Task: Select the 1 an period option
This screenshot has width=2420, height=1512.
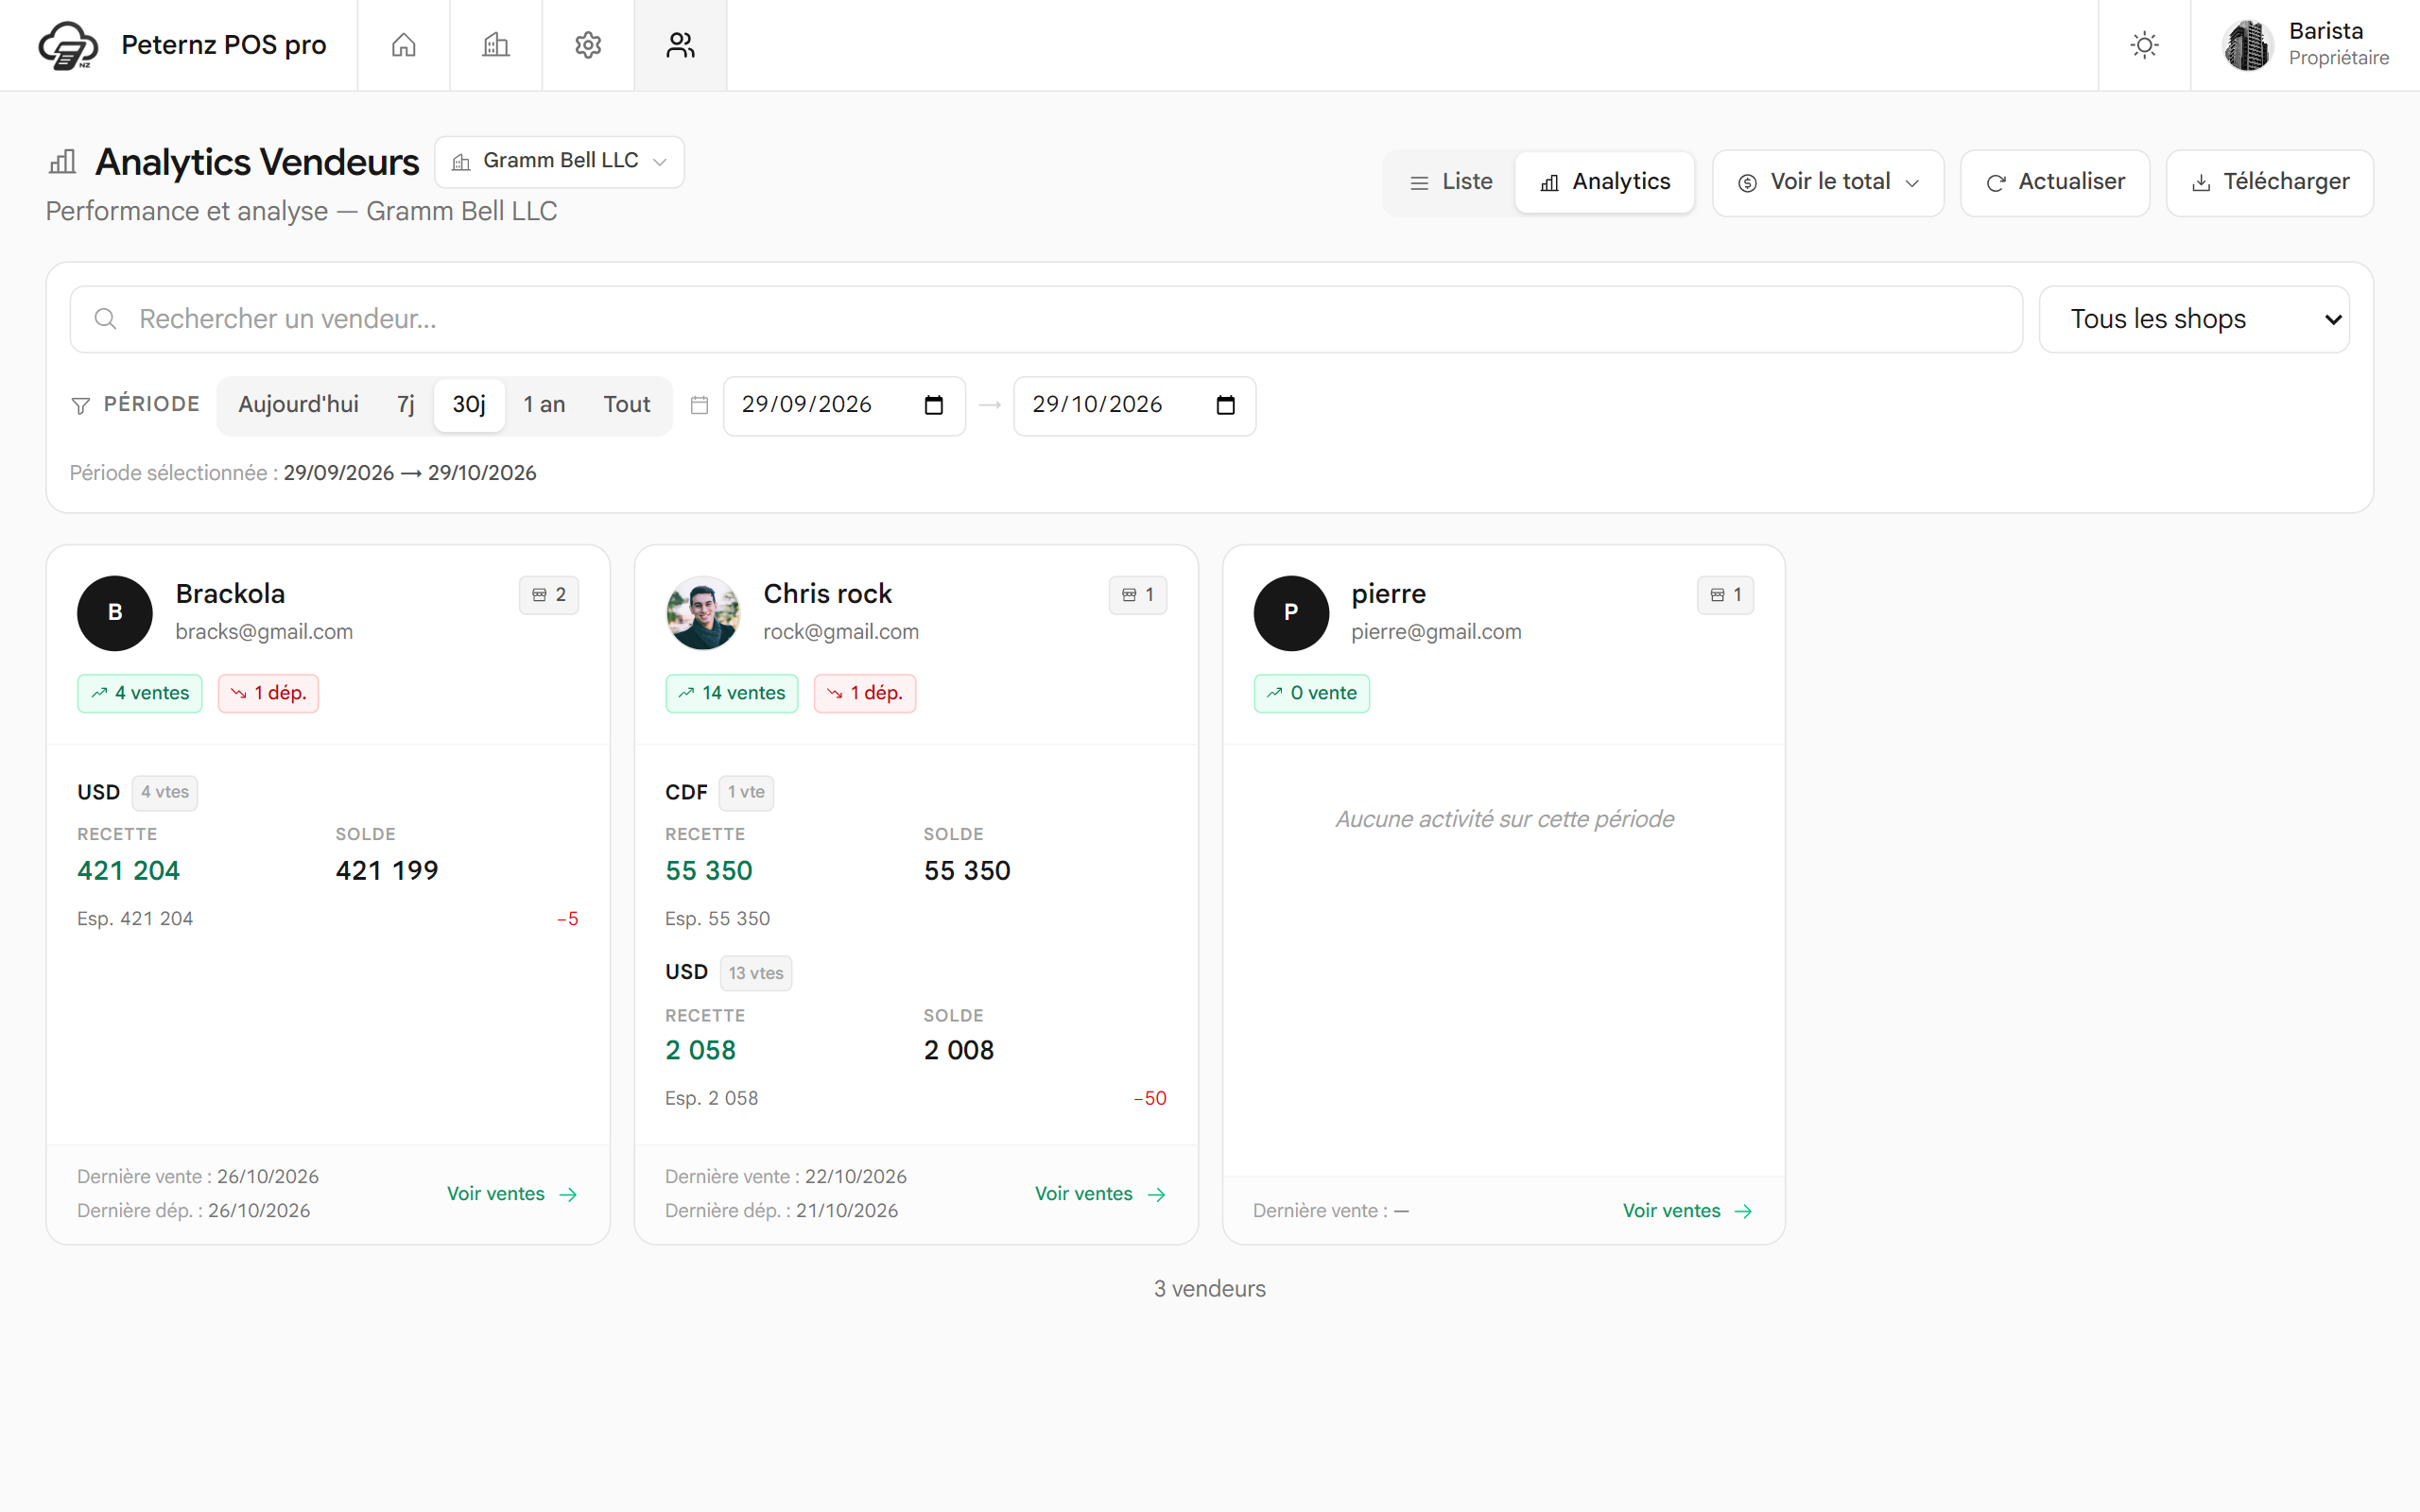Action: tap(544, 405)
